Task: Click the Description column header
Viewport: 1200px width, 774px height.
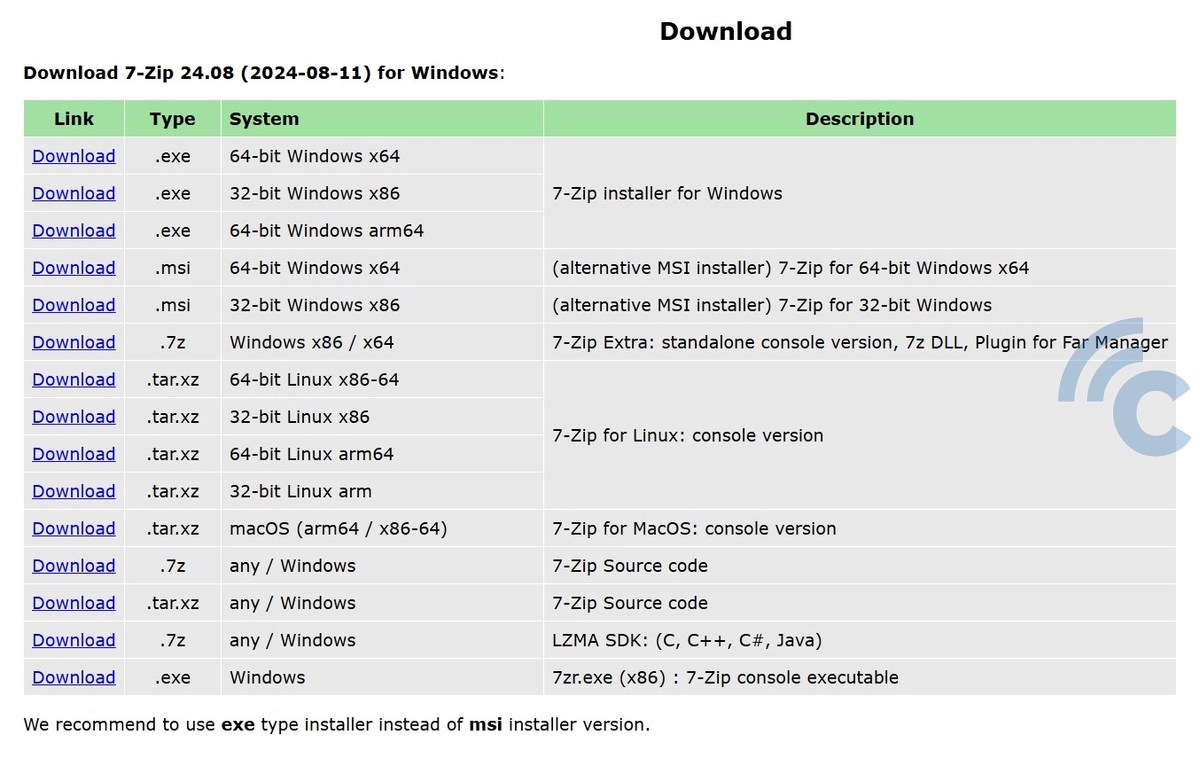Action: 860,118
